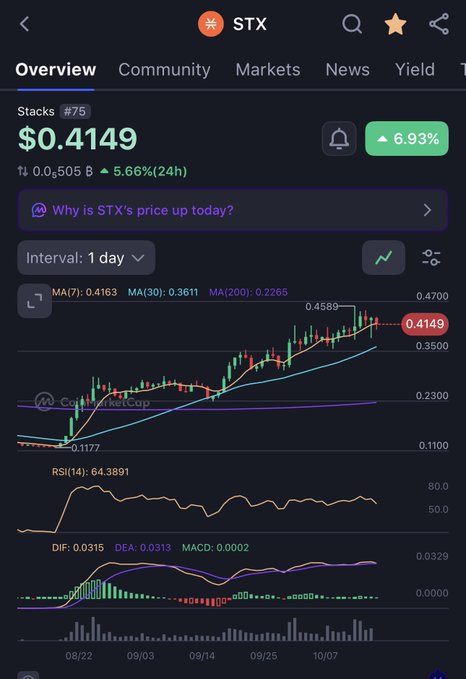Open the News tab
Viewport: 466px width, 679px height.
(x=347, y=70)
